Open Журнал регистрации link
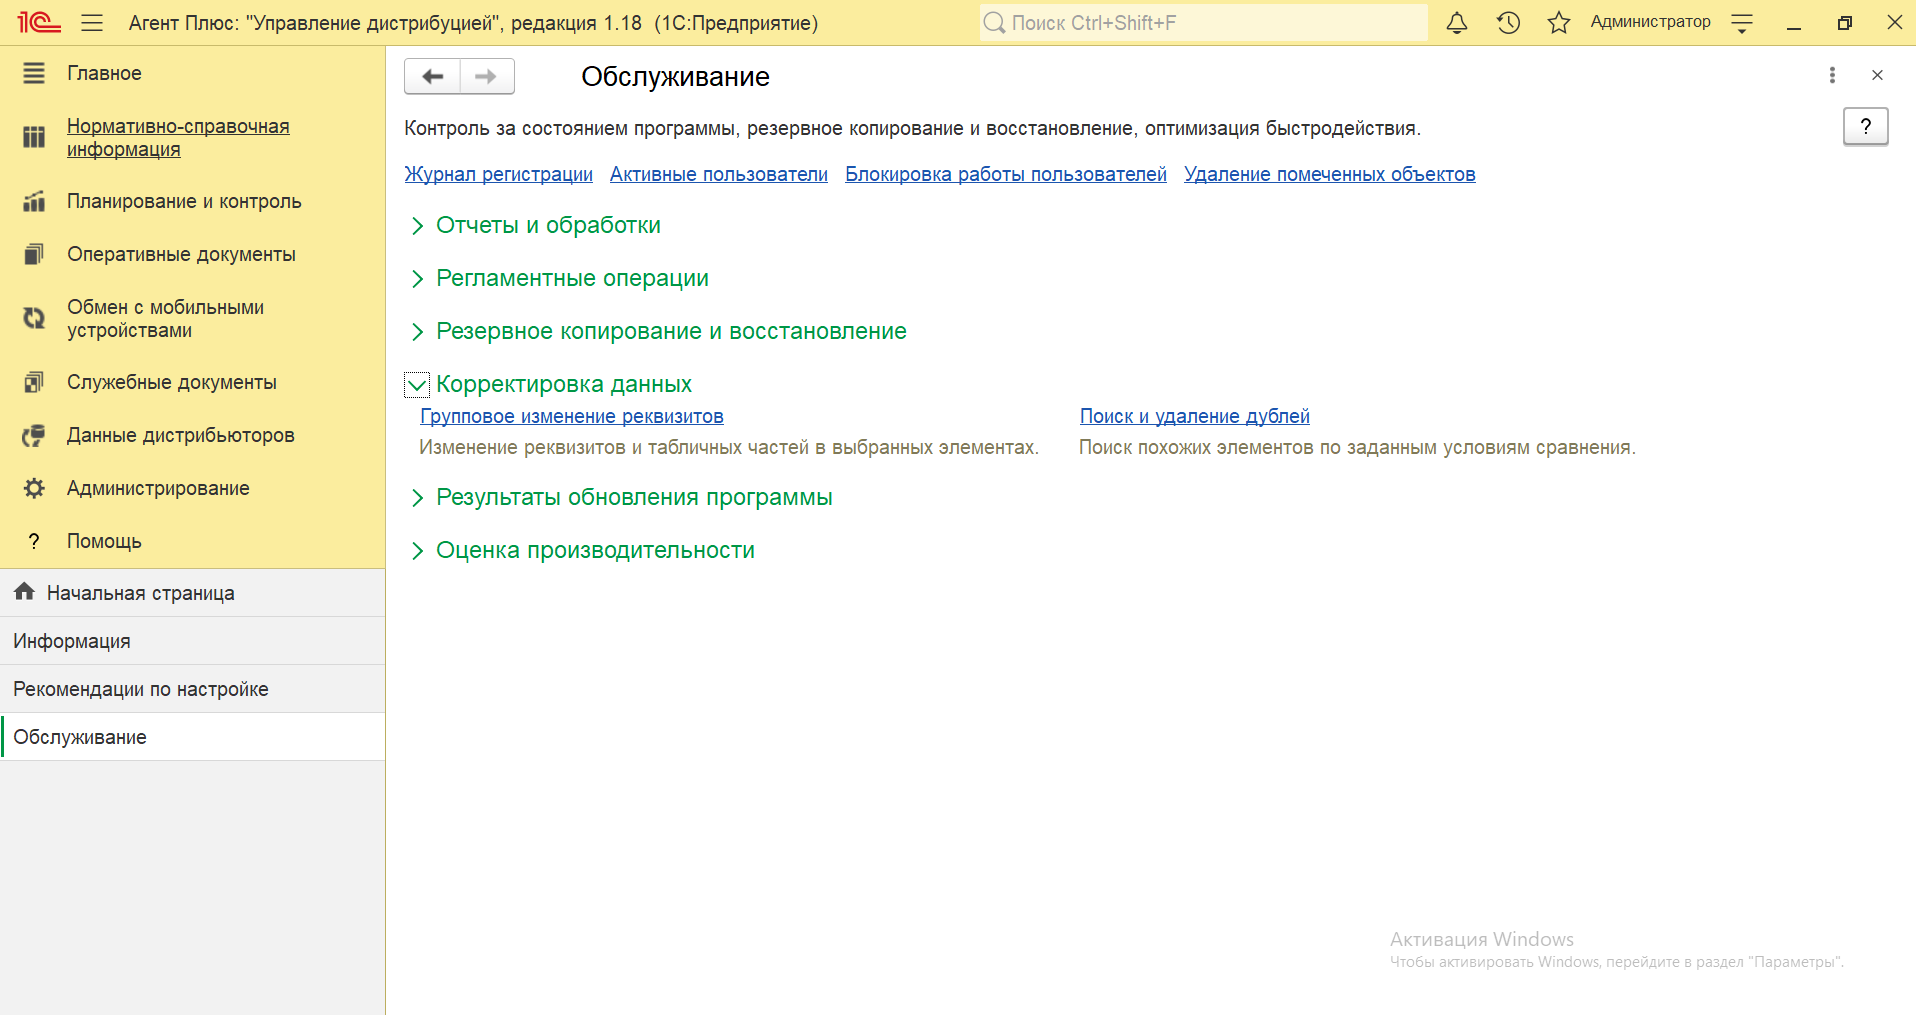 click(x=498, y=174)
